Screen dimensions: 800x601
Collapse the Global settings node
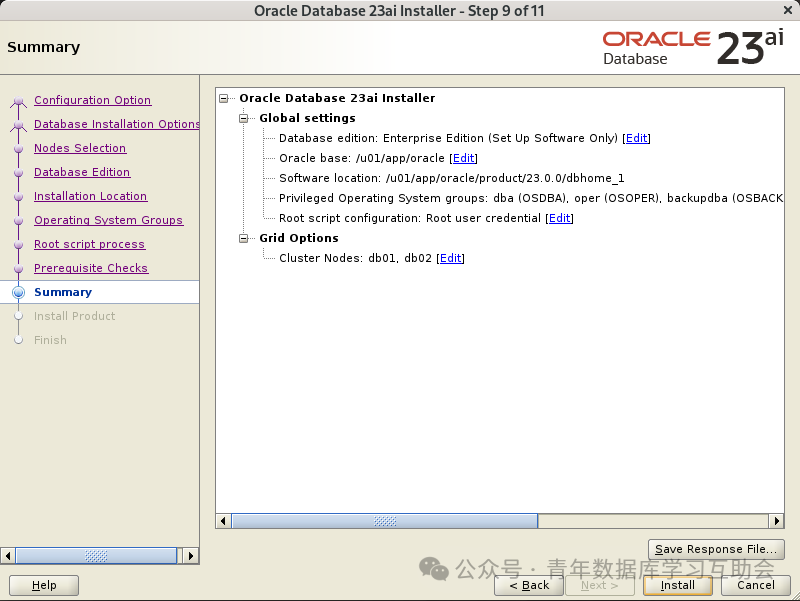click(244, 118)
